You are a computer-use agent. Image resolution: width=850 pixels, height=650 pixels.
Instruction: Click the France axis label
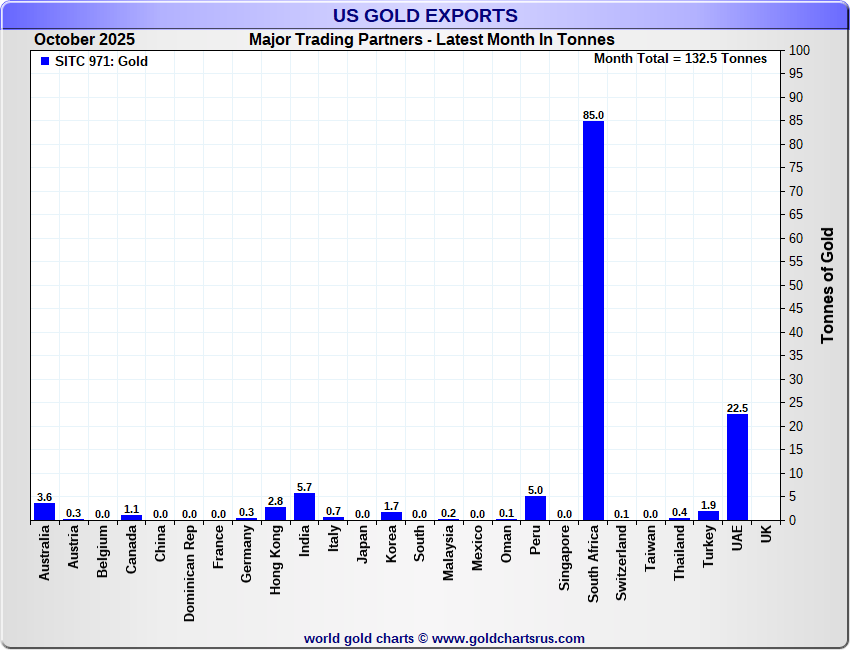(218, 546)
